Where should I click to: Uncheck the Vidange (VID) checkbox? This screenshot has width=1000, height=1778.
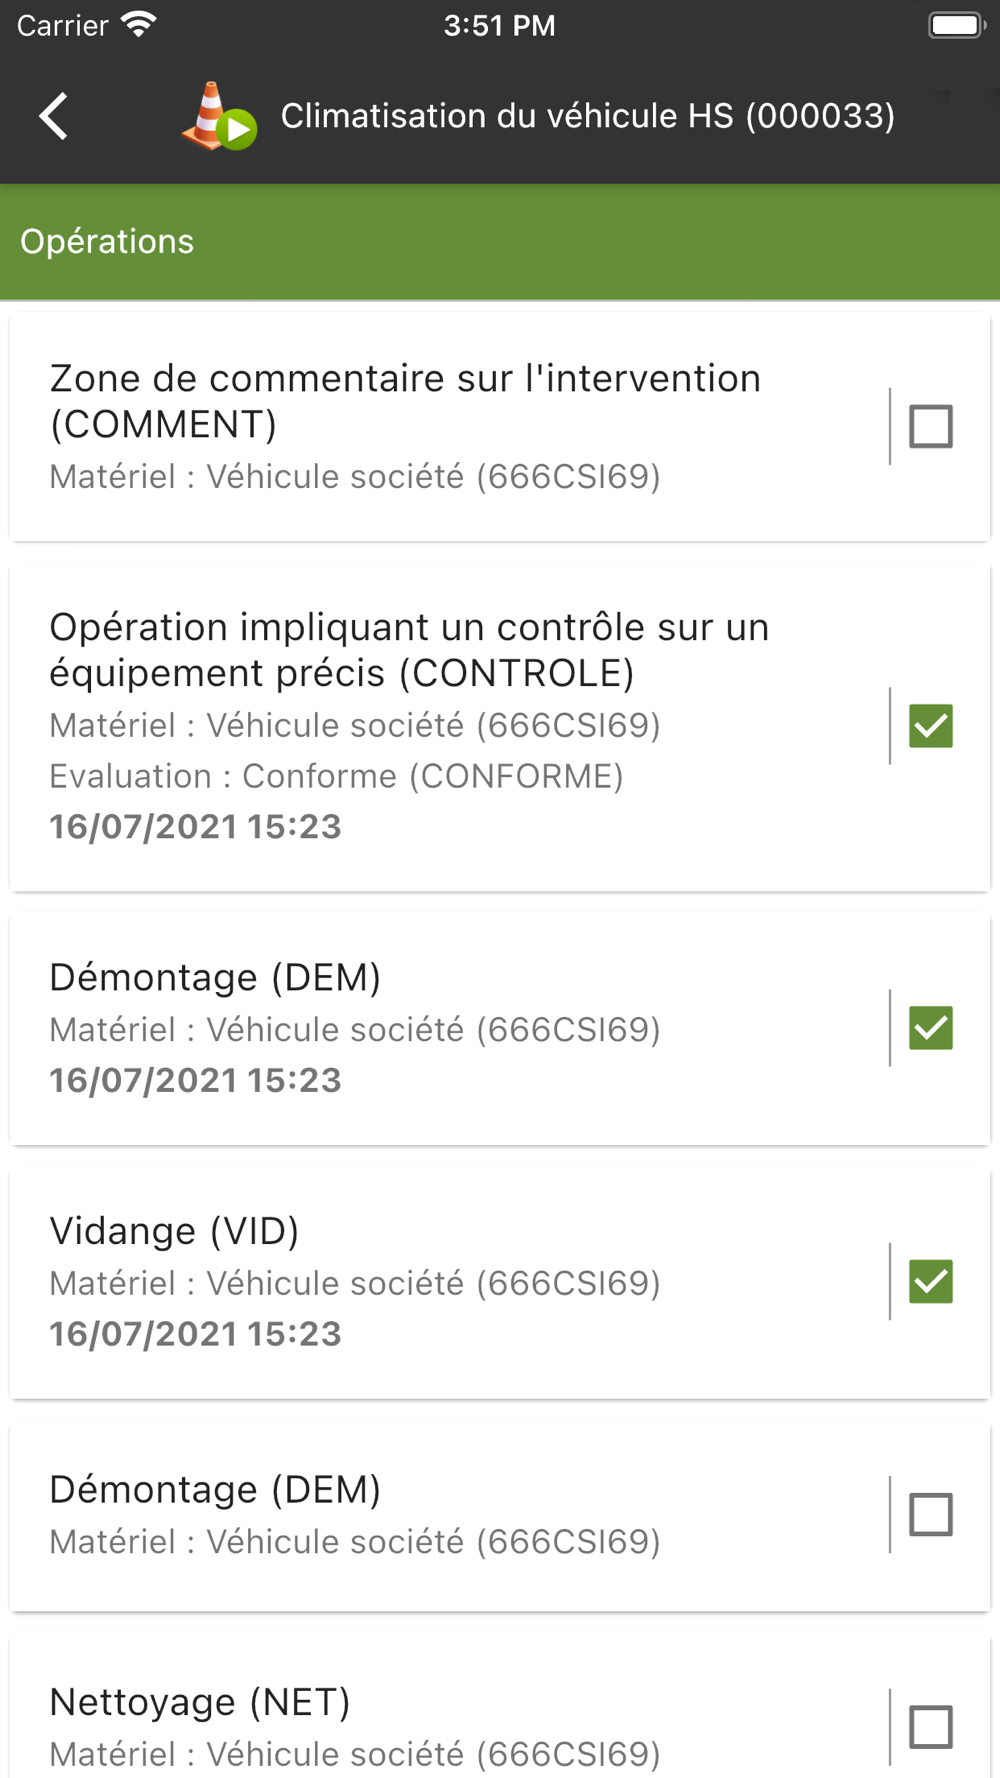pos(931,1282)
